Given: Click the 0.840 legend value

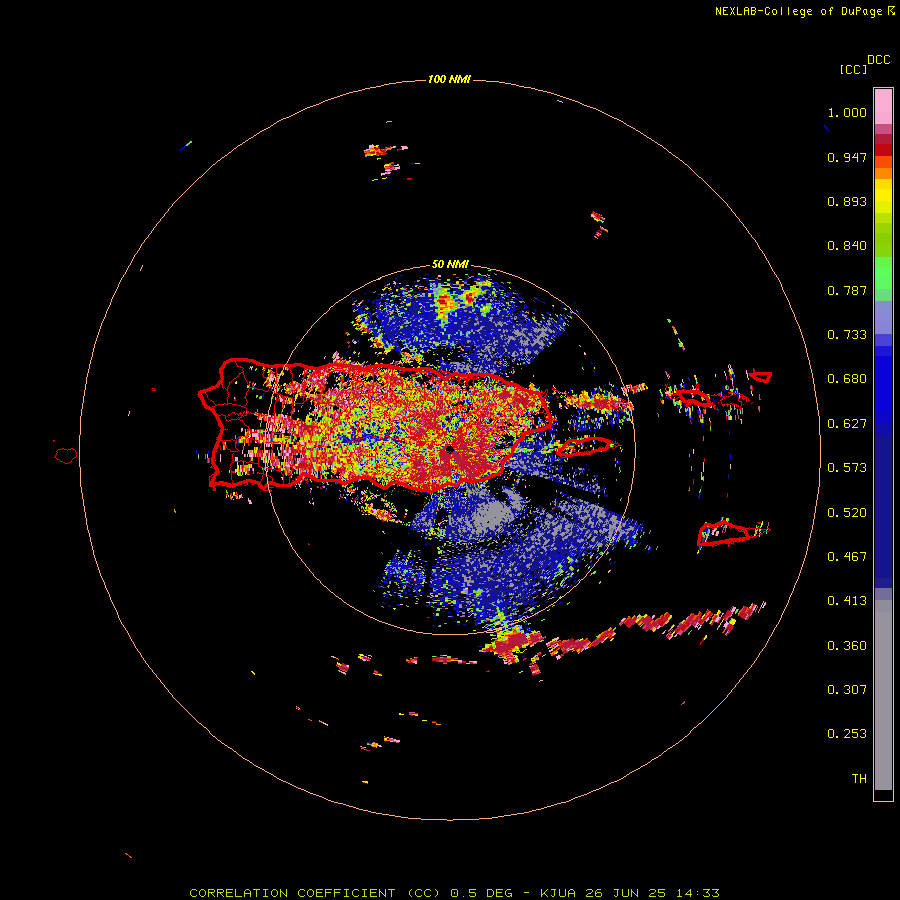Looking at the screenshot, I should click(847, 246).
